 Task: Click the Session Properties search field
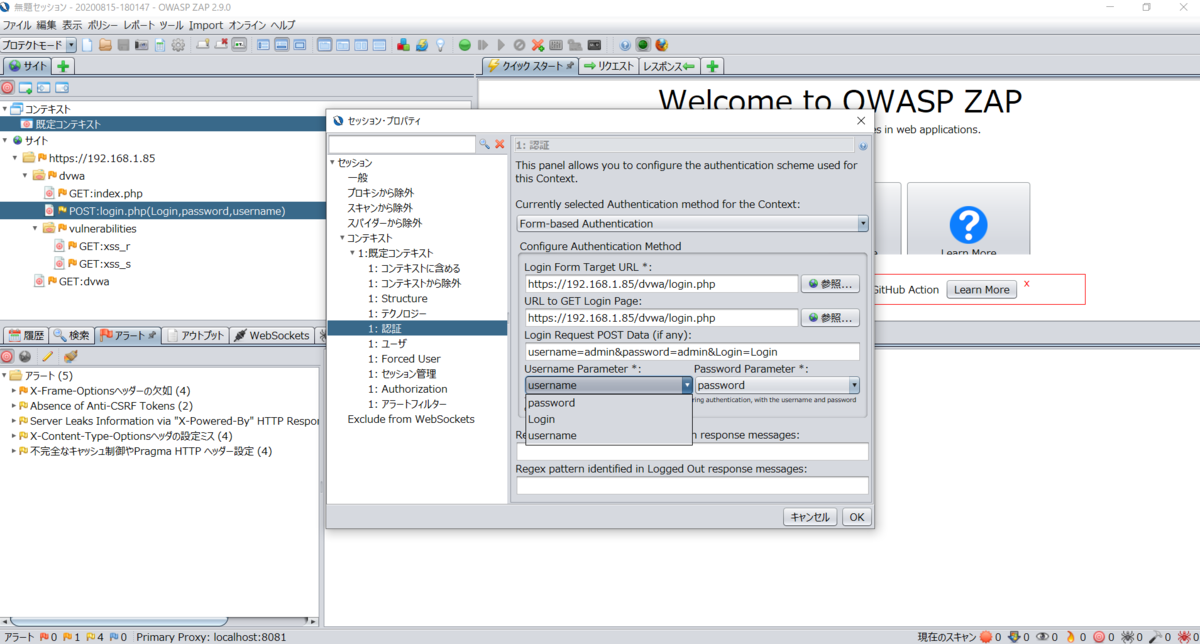(x=402, y=145)
